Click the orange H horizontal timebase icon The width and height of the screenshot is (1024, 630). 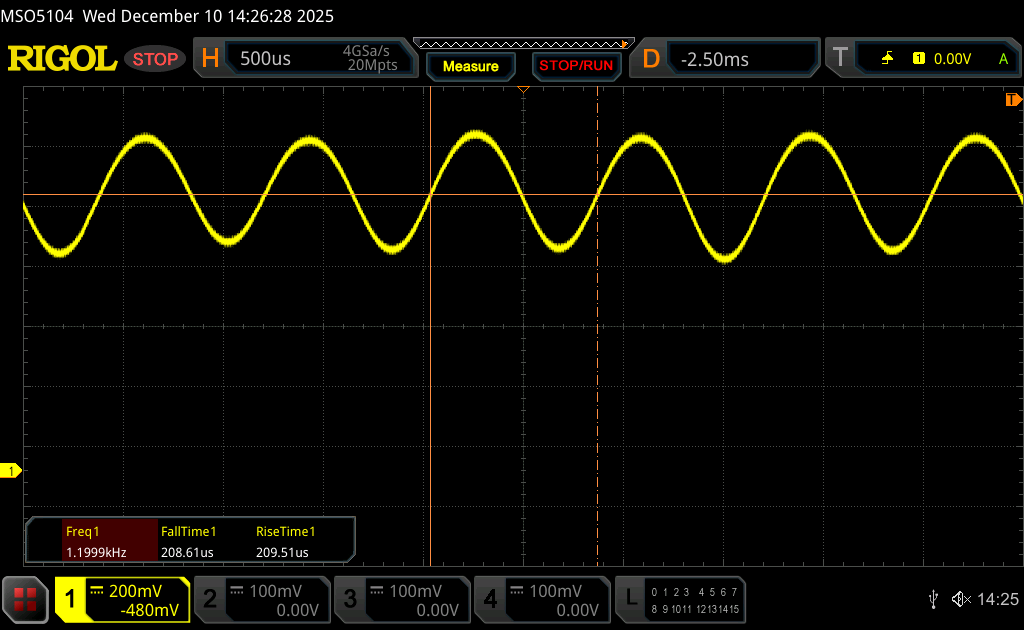click(x=210, y=59)
